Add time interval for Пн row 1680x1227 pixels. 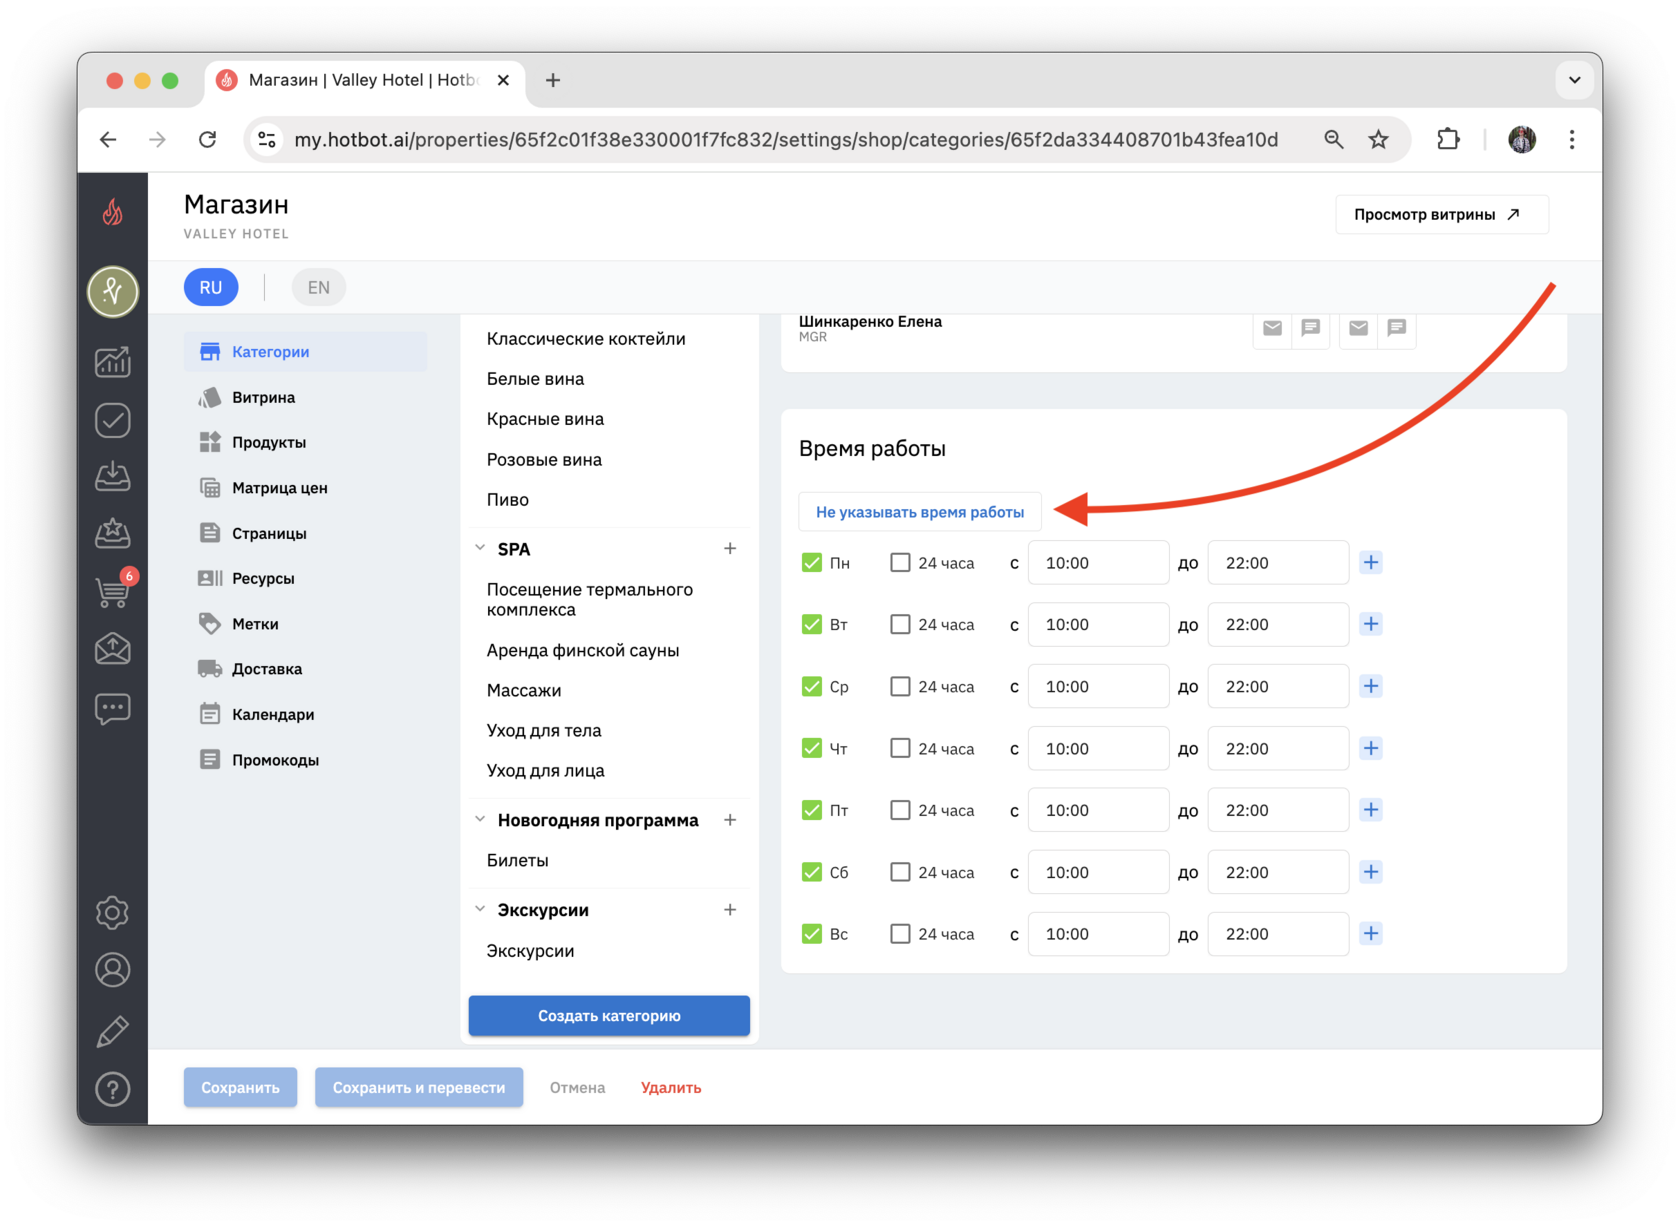pos(1371,562)
